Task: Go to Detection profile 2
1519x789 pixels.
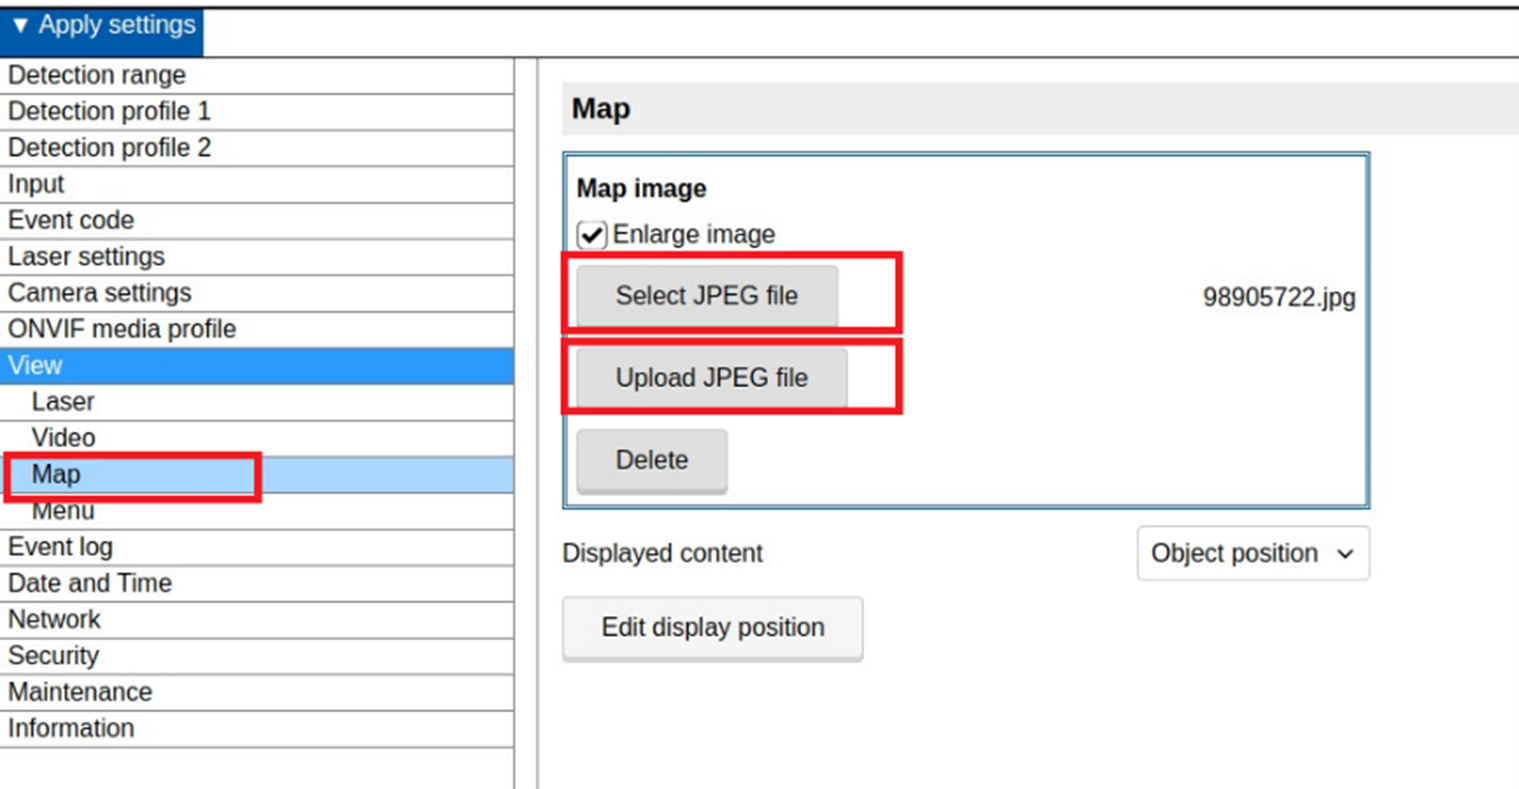Action: click(x=109, y=148)
